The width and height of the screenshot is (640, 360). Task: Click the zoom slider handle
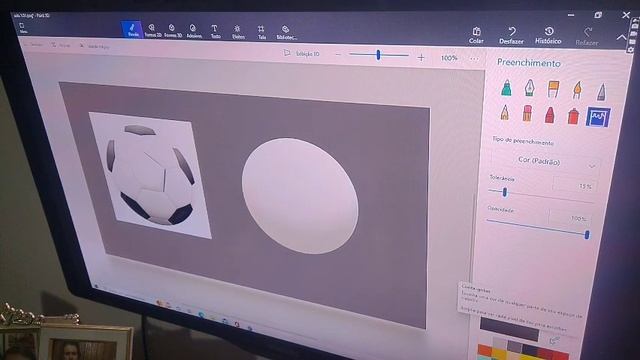pyautogui.click(x=378, y=55)
